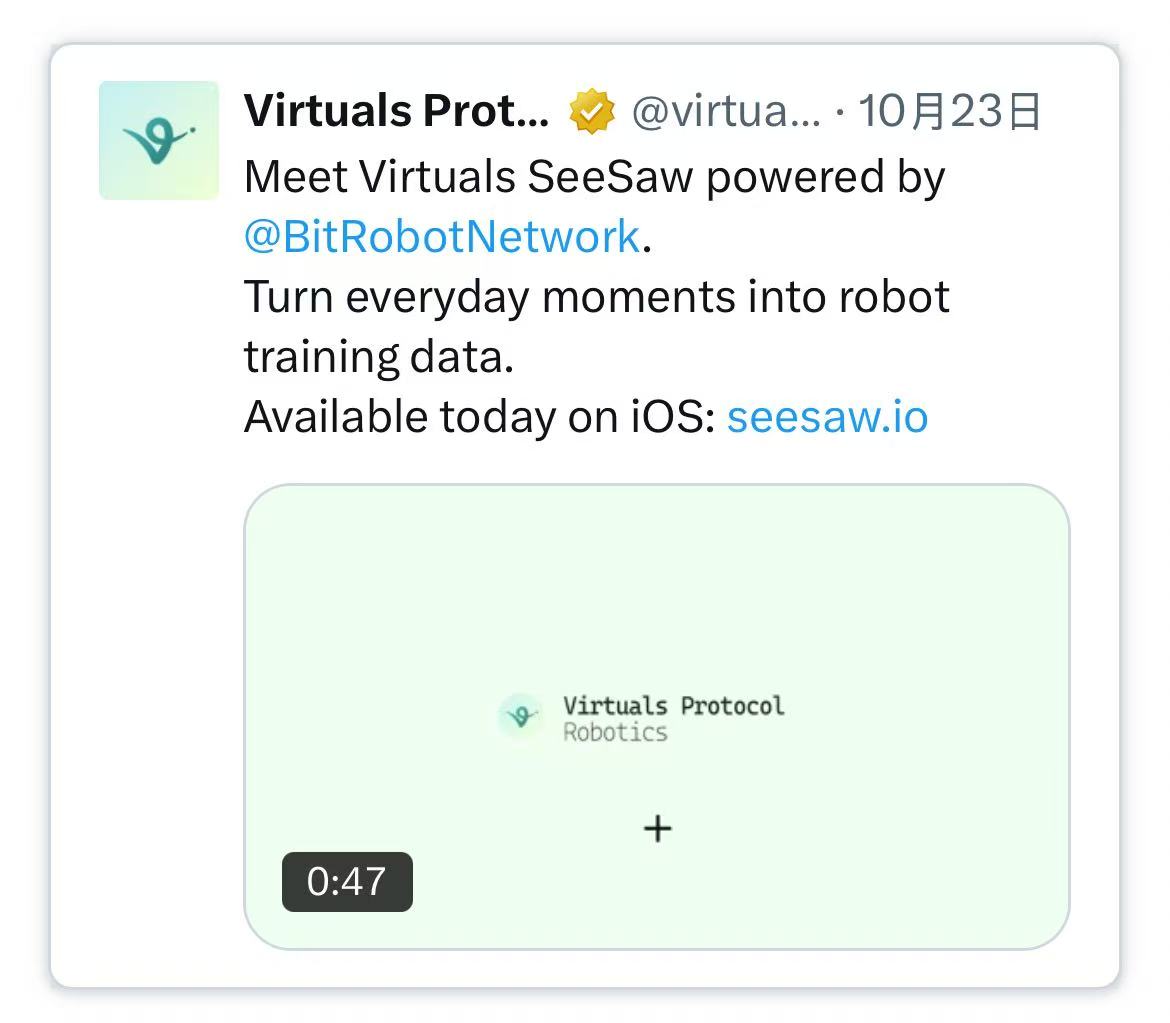Click the truncated @virtua... handle
1170x1023 pixels.
coord(727,110)
